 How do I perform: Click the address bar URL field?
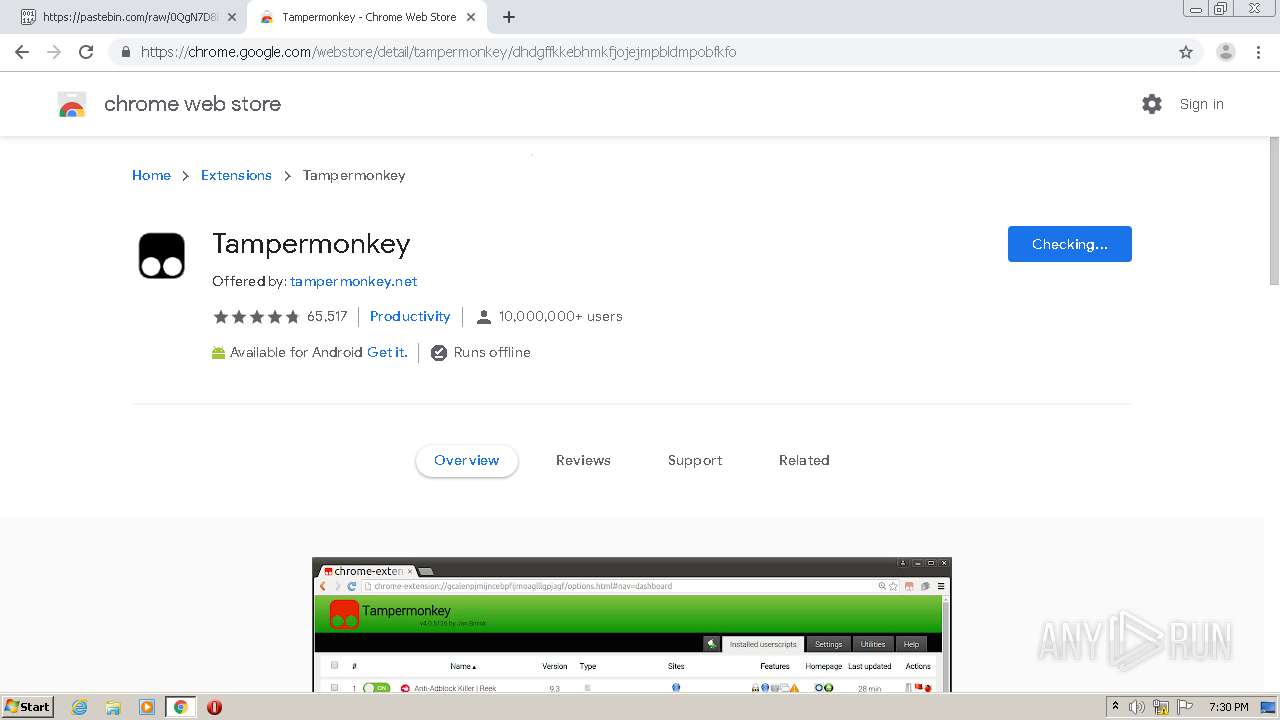click(x=640, y=52)
